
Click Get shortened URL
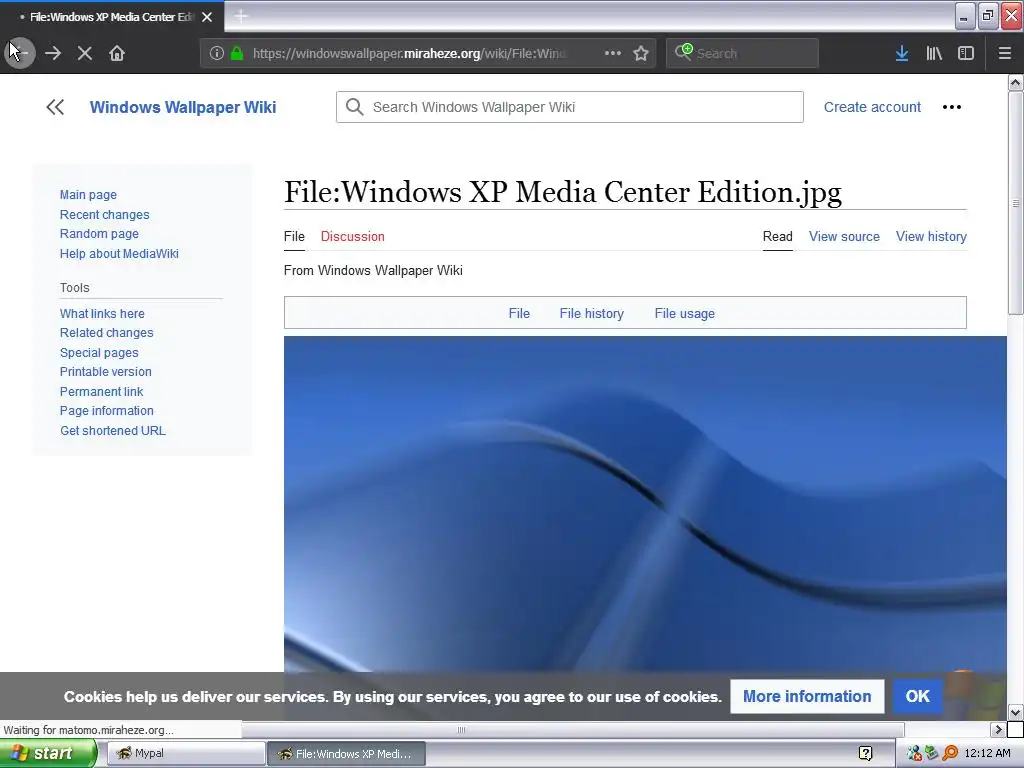tap(112, 430)
